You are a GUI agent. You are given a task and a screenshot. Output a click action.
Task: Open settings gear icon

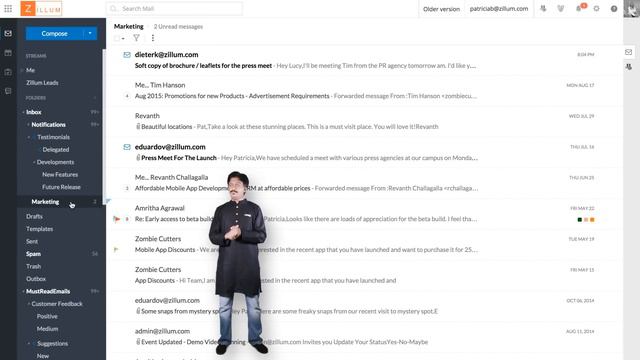click(596, 9)
